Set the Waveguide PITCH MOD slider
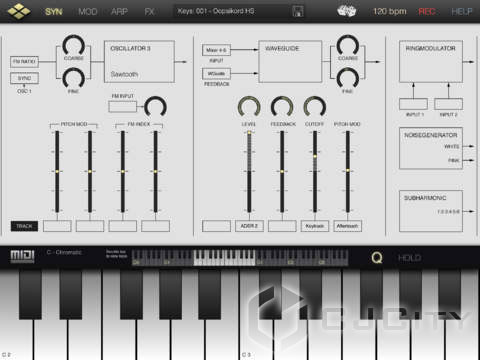480x360 pixels. tap(348, 171)
